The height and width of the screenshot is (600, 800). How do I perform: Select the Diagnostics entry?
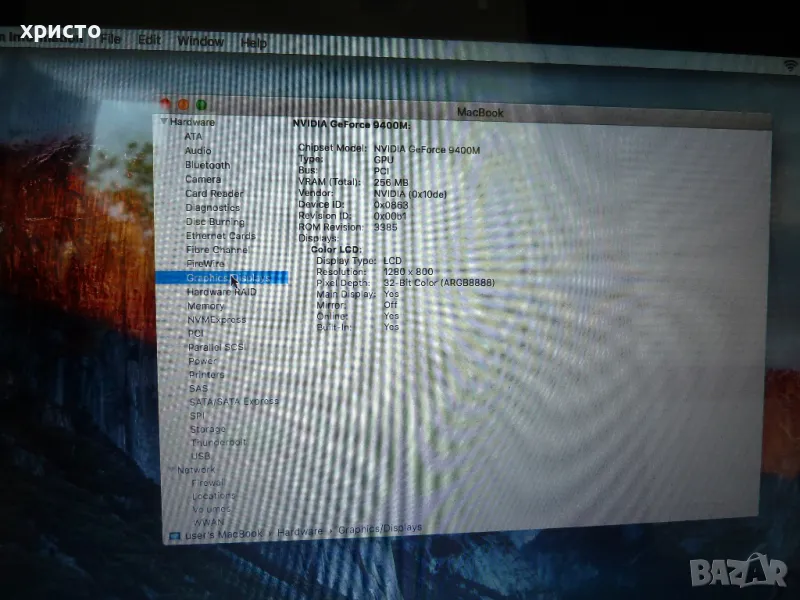point(213,208)
